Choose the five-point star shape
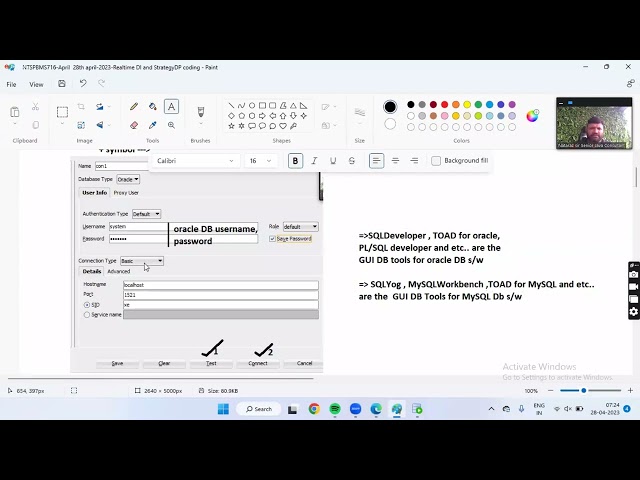Viewport: 640px width, 480px height. pos(231,126)
